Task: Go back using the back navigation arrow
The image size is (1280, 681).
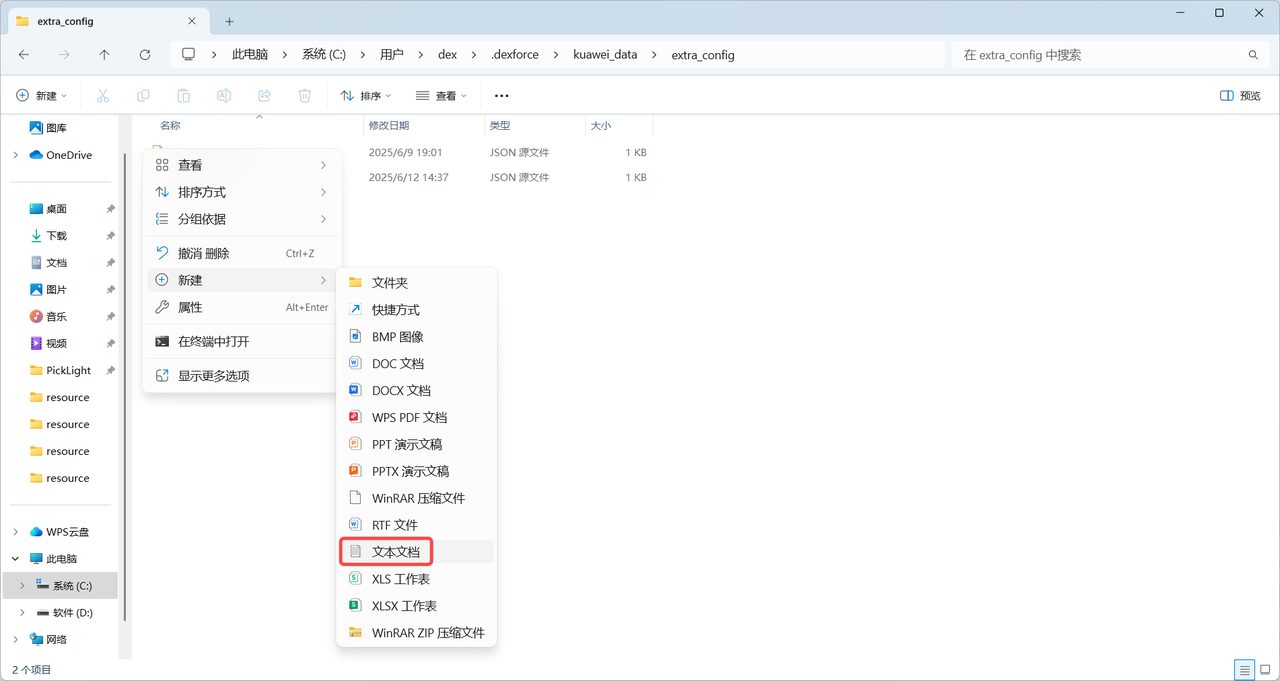Action: click(24, 54)
